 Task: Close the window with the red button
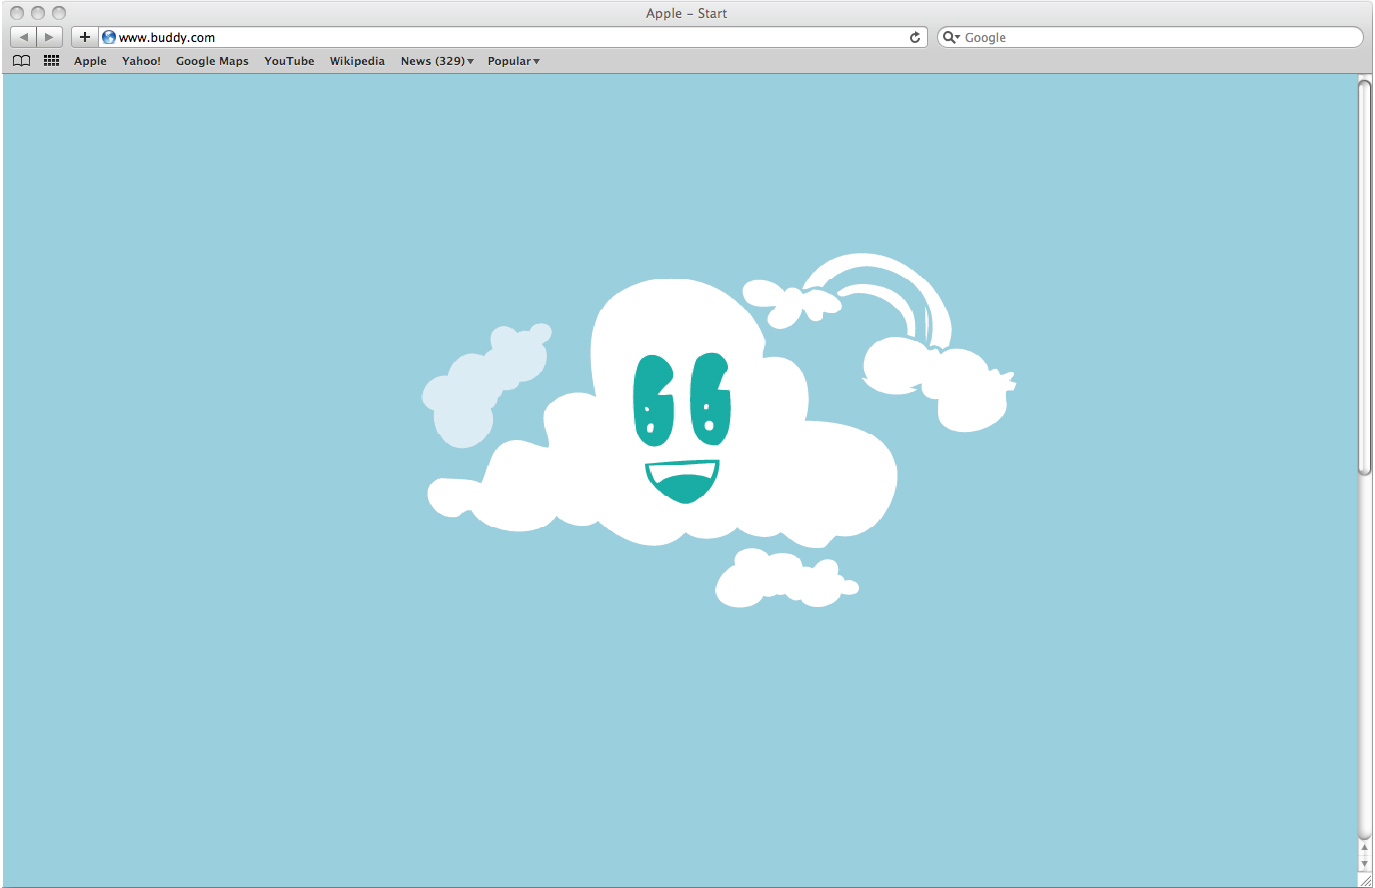17,13
